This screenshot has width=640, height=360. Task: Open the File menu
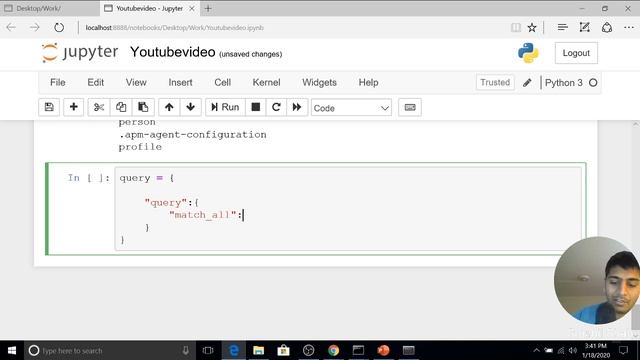pos(58,82)
